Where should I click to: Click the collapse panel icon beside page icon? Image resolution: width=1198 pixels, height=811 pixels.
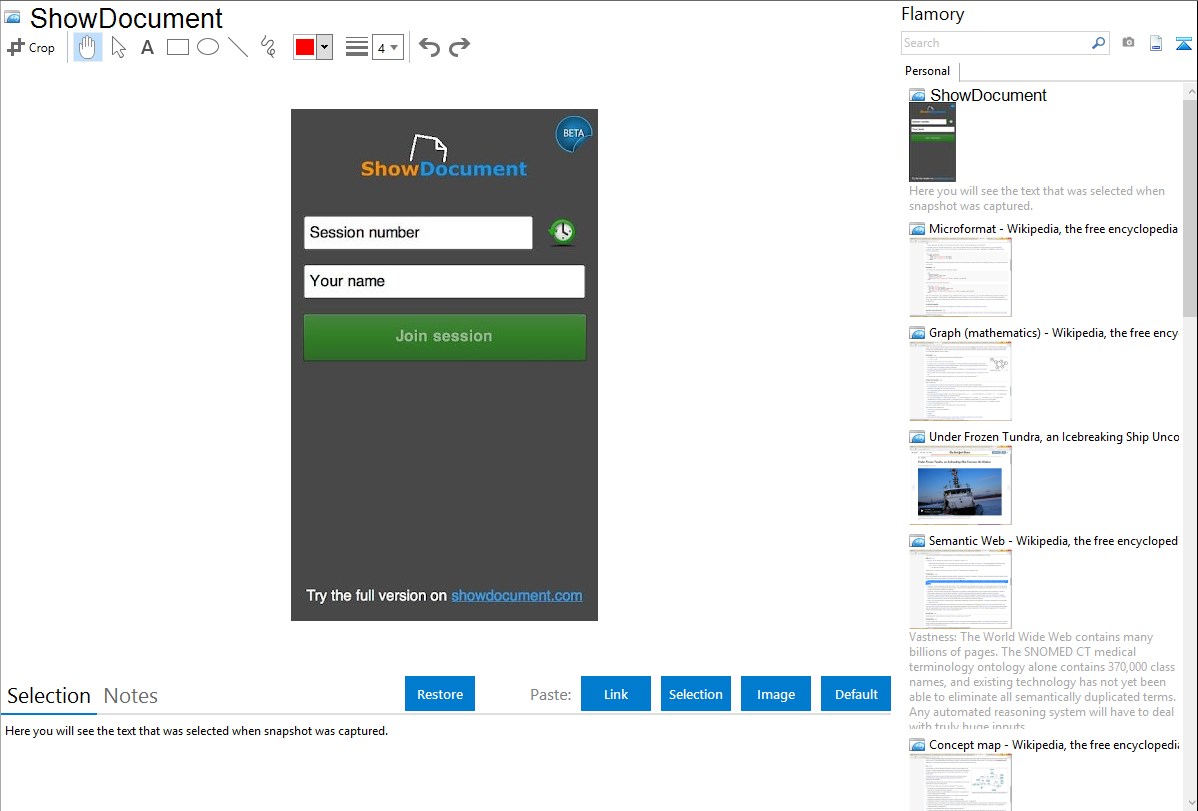pyautogui.click(x=1183, y=43)
